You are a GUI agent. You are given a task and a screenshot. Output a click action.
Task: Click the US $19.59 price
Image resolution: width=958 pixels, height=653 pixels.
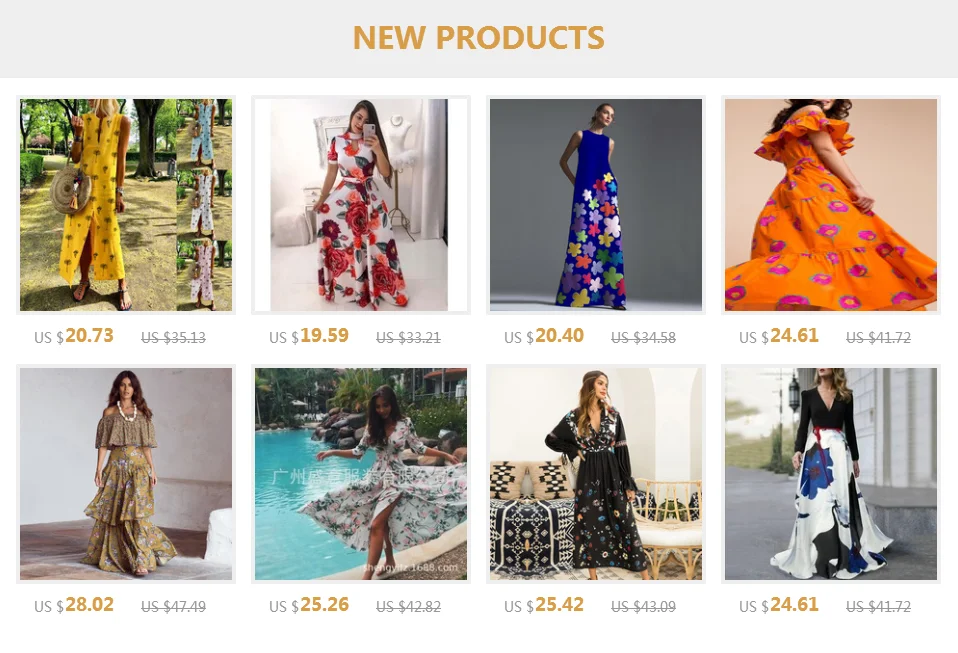point(309,336)
